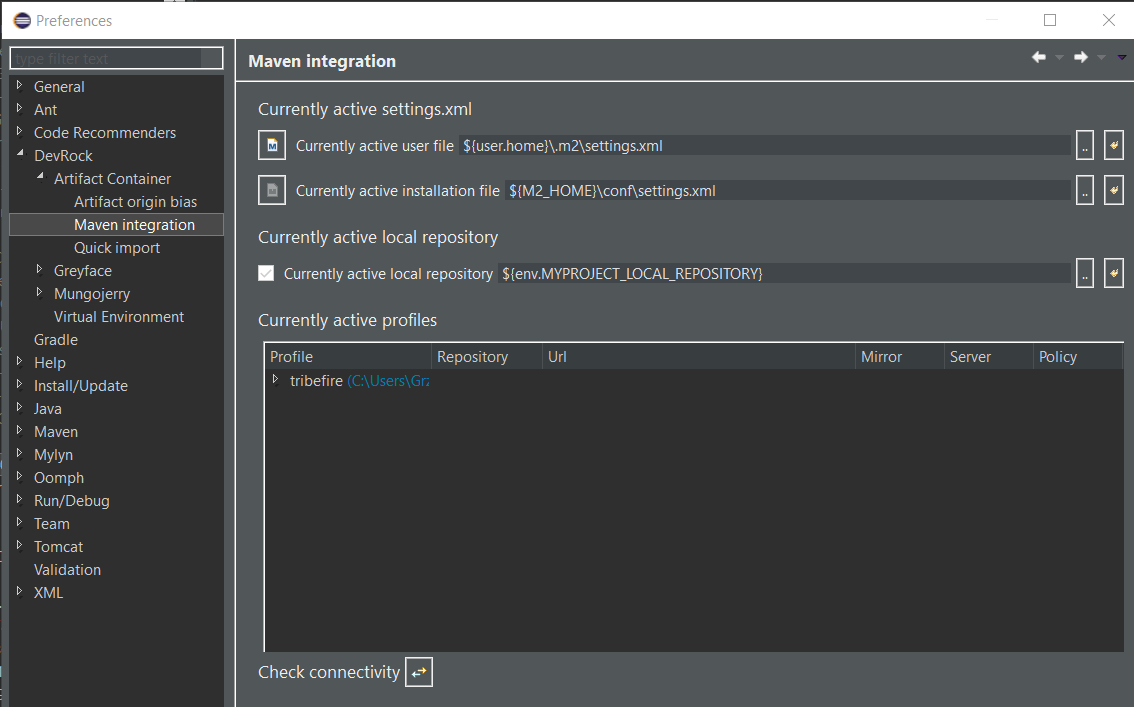Expand the Greyface tree node
This screenshot has width=1134, height=707.
(40, 270)
